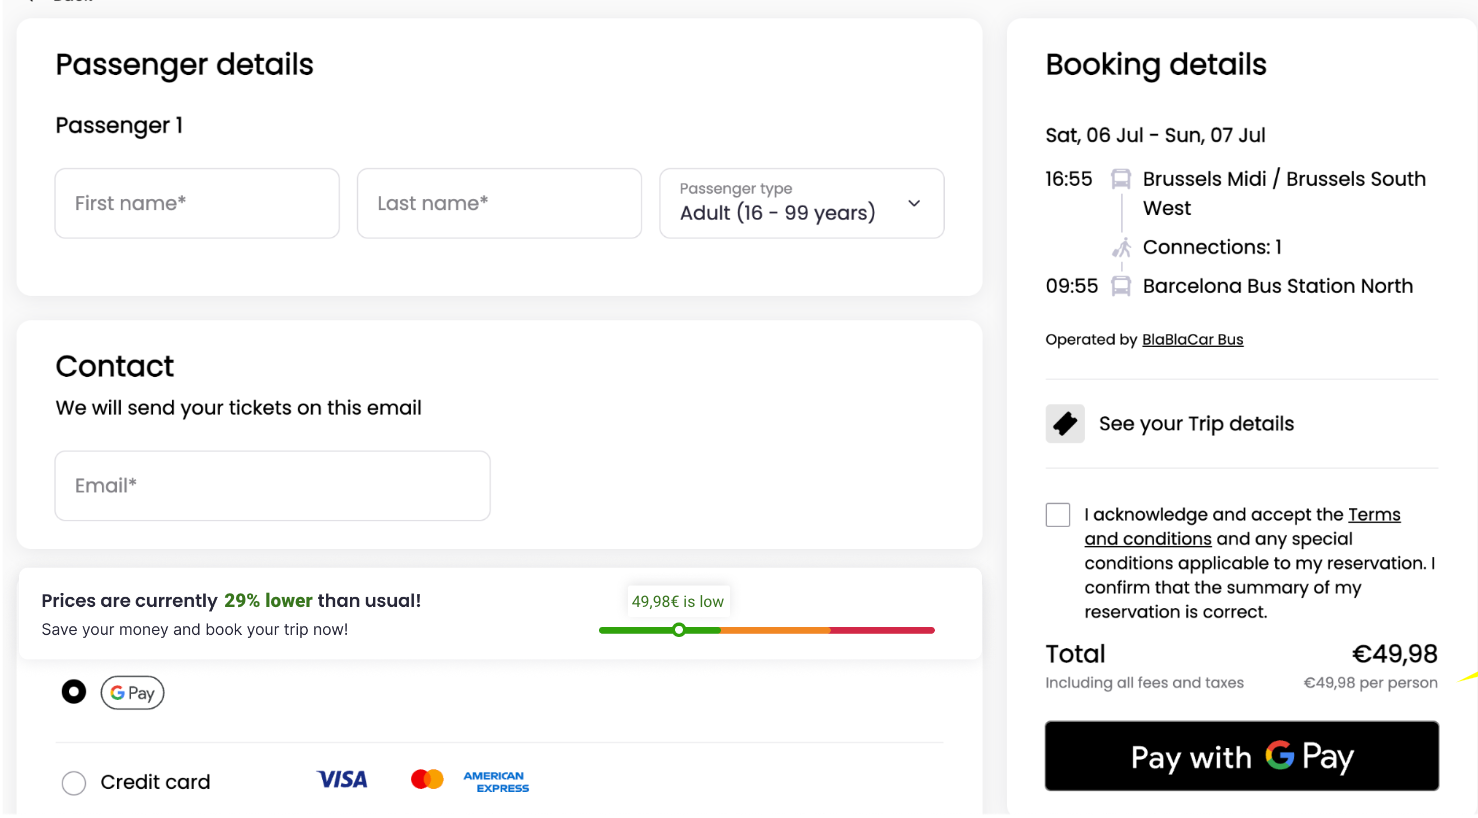This screenshot has width=1478, height=818.
Task: Click the First name input field
Action: click(x=197, y=204)
